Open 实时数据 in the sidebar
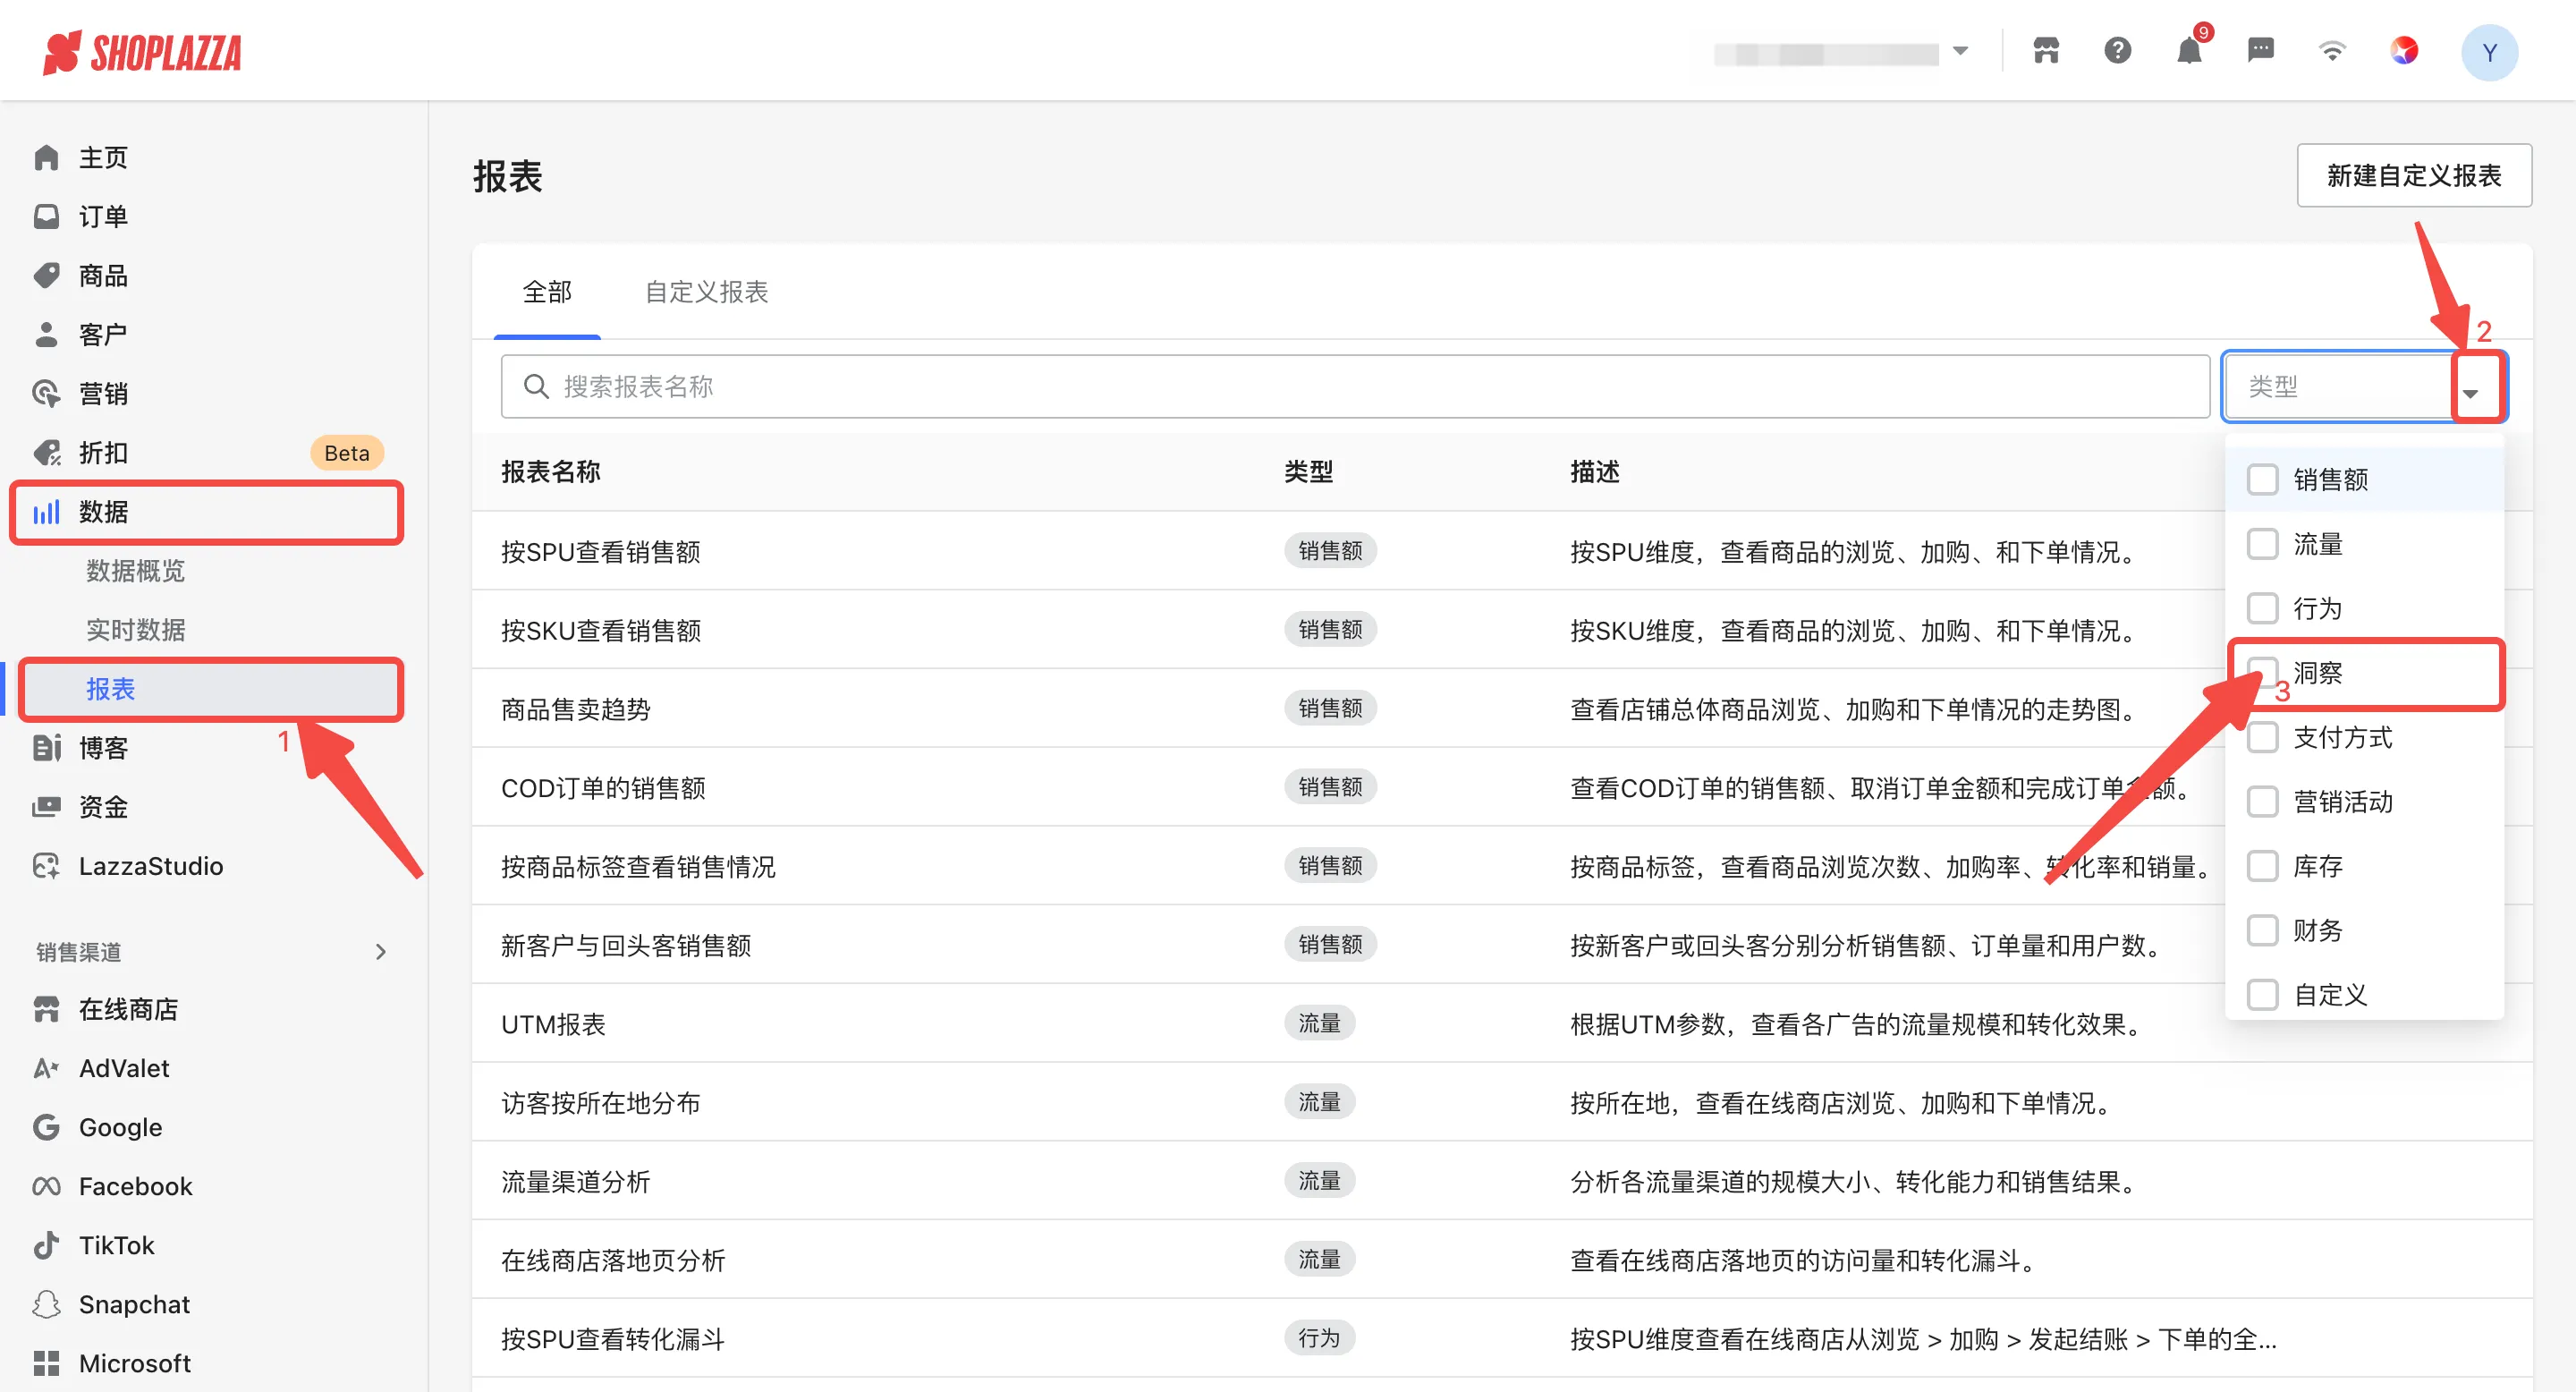Image resolution: width=2576 pixels, height=1392 pixels. pyautogui.click(x=135, y=630)
